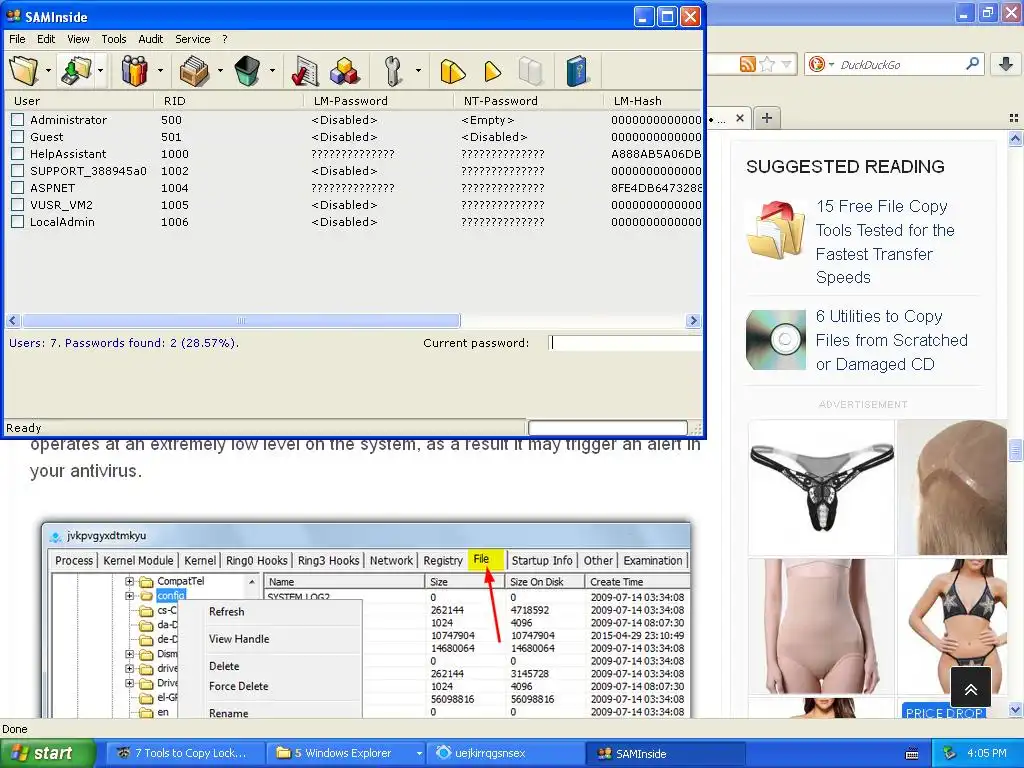Toggle the Administrator user checkbox
This screenshot has height=768, width=1024.
18,120
